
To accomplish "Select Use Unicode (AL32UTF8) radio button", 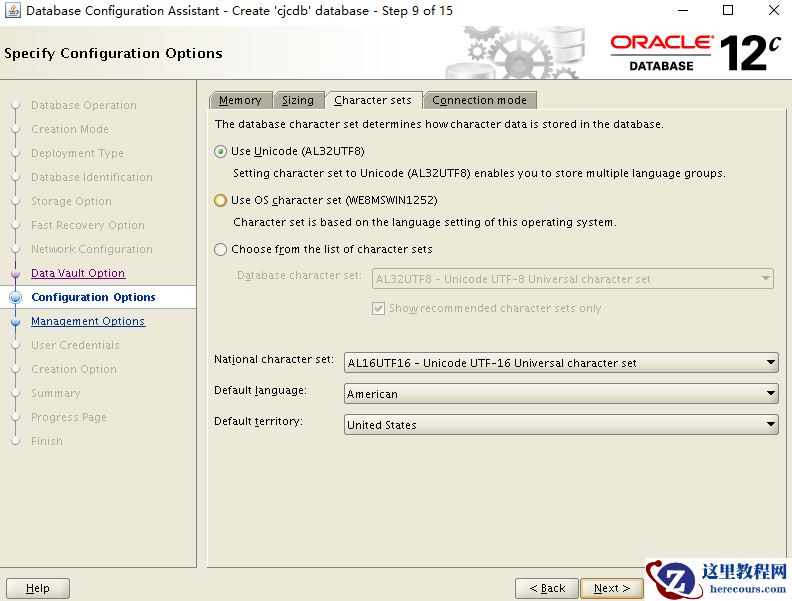I will (220, 152).
